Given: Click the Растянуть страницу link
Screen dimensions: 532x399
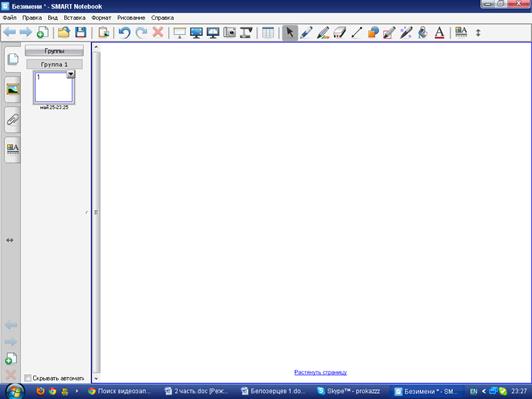Looking at the screenshot, I should pyautogui.click(x=320, y=372).
